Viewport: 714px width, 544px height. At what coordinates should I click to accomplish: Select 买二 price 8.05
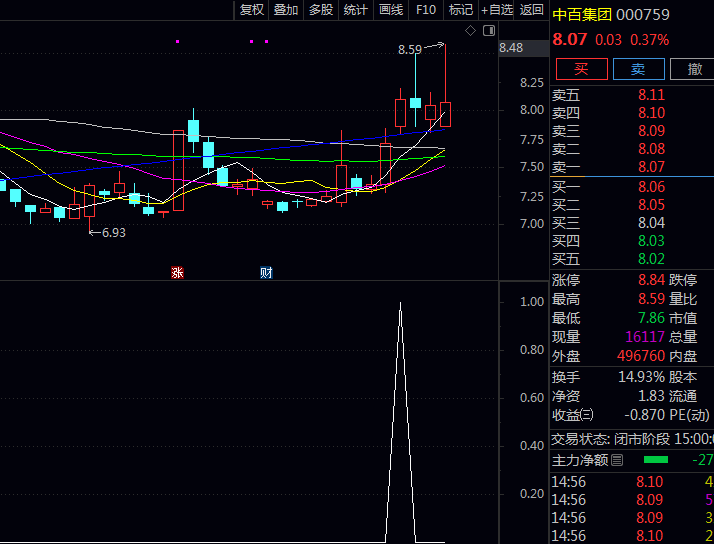pyautogui.click(x=651, y=205)
